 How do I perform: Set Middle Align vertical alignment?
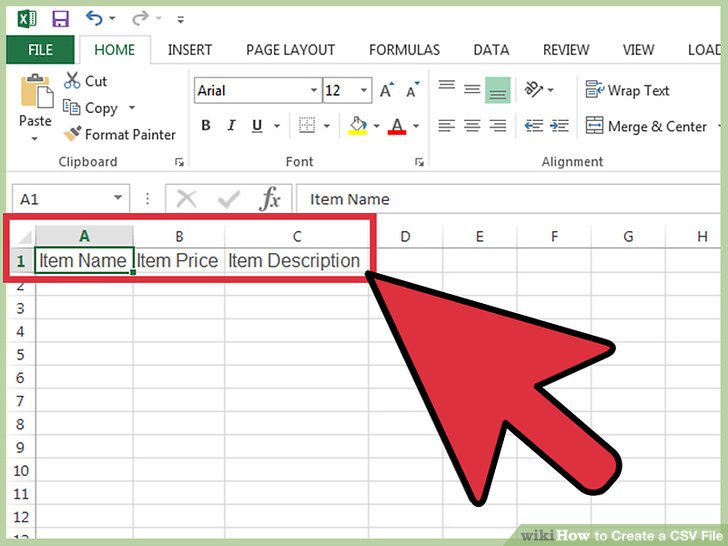pyautogui.click(x=472, y=90)
